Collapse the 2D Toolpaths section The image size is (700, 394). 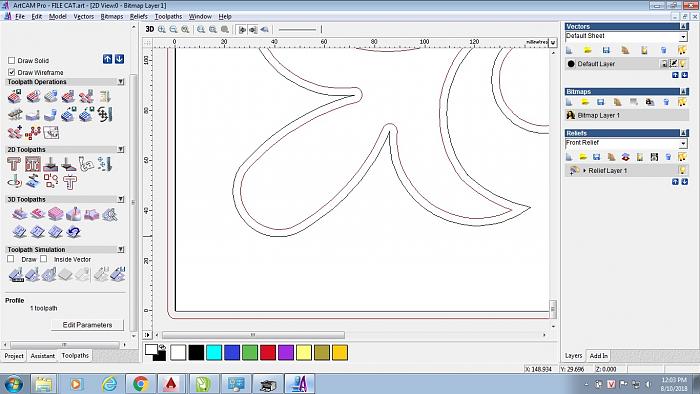[121, 149]
